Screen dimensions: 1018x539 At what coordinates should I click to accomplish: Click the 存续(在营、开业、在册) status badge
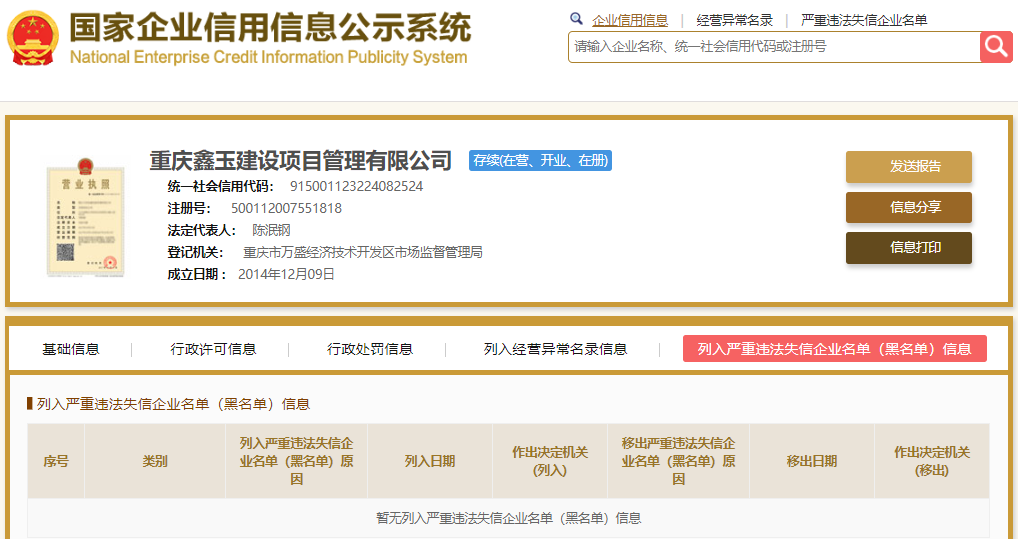pos(540,160)
